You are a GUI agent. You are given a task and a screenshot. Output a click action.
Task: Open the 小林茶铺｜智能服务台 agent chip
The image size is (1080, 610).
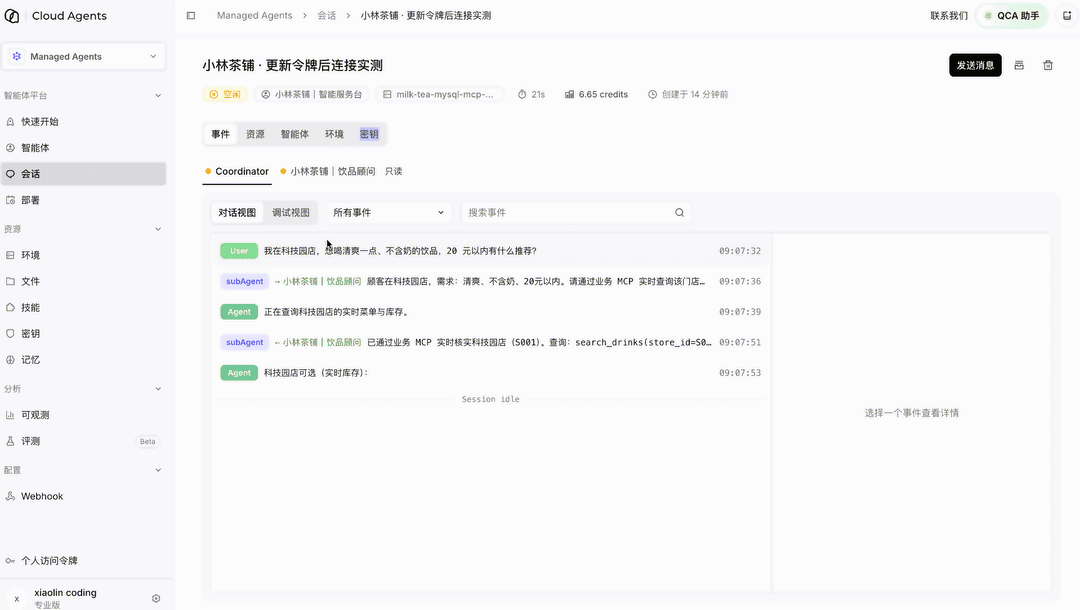312,94
